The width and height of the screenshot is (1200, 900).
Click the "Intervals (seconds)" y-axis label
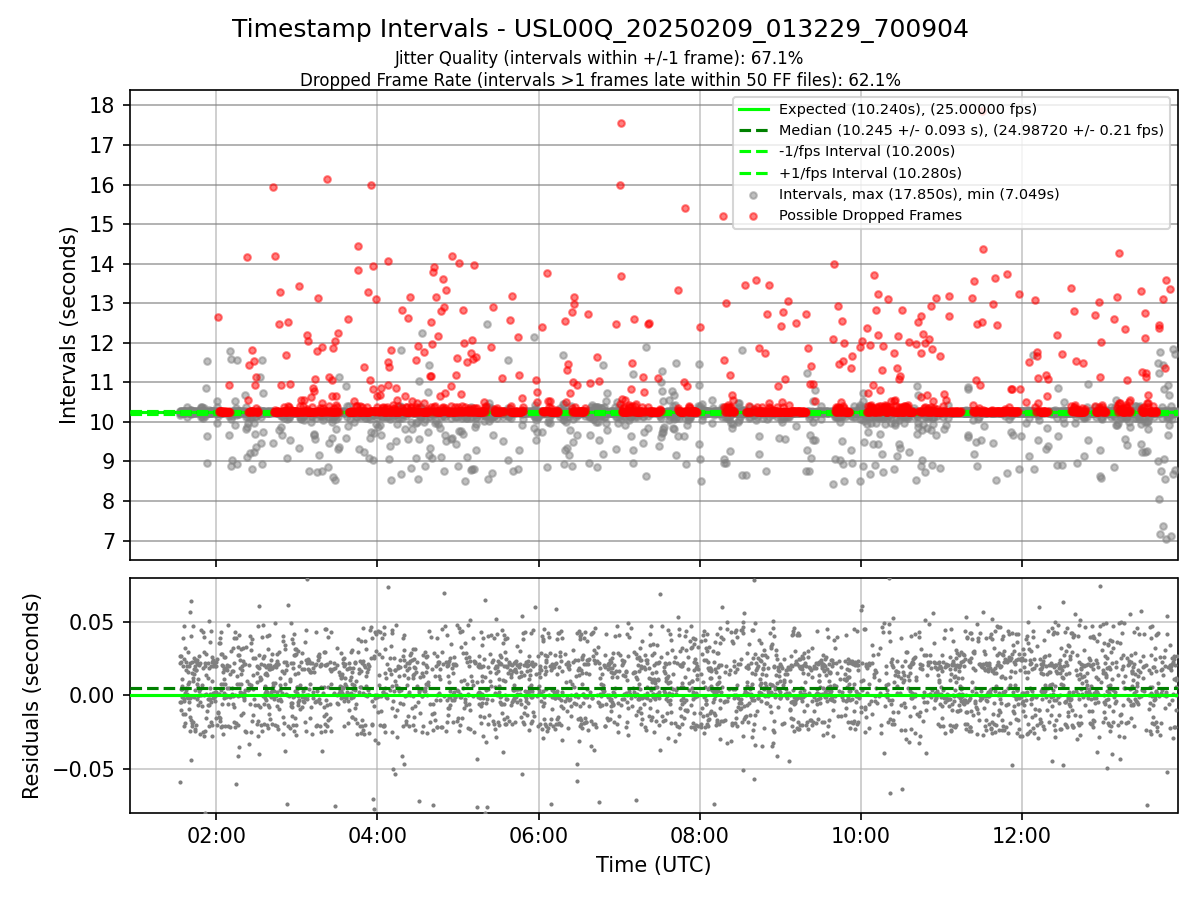[x=68, y=325]
